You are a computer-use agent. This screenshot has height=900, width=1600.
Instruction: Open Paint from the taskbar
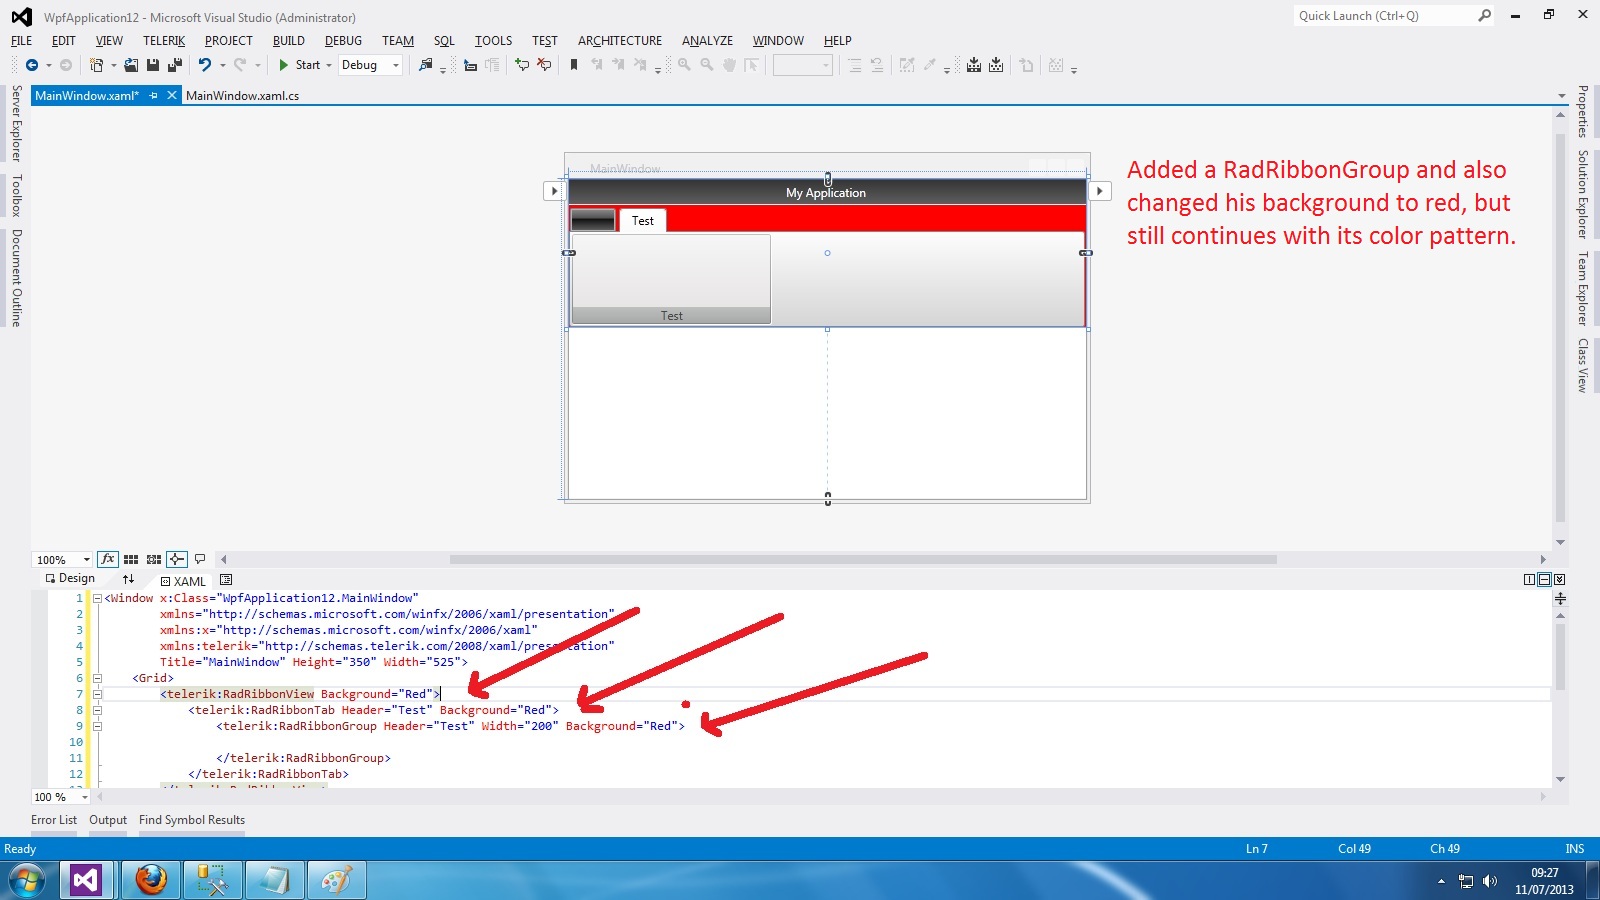point(336,881)
